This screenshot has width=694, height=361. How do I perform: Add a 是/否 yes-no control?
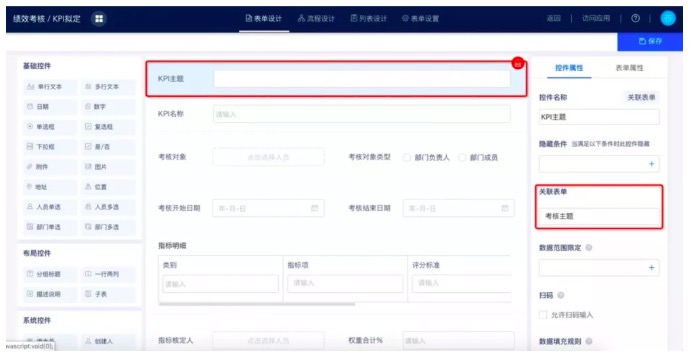[x=108, y=146]
